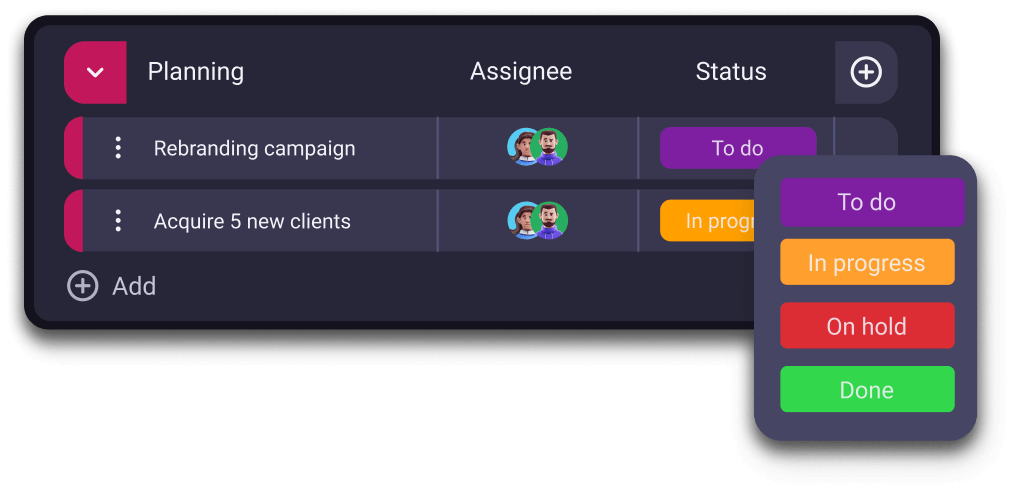The width and height of the screenshot is (1016, 492).
Task: Click the Add text link
Action: point(134,286)
